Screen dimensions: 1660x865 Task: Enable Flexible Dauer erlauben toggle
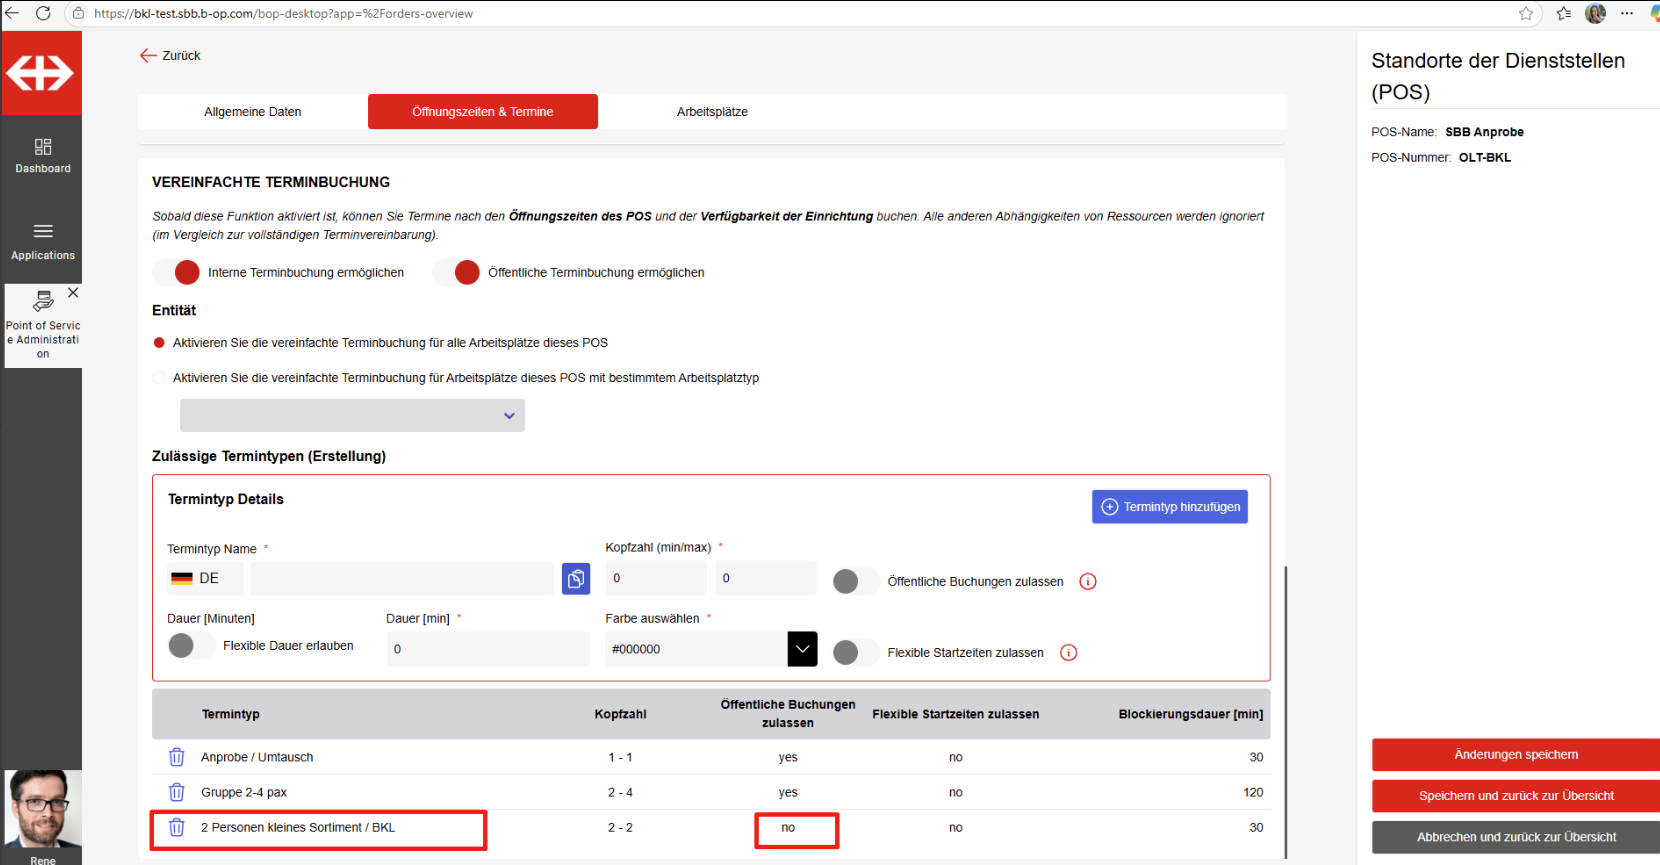(x=190, y=646)
